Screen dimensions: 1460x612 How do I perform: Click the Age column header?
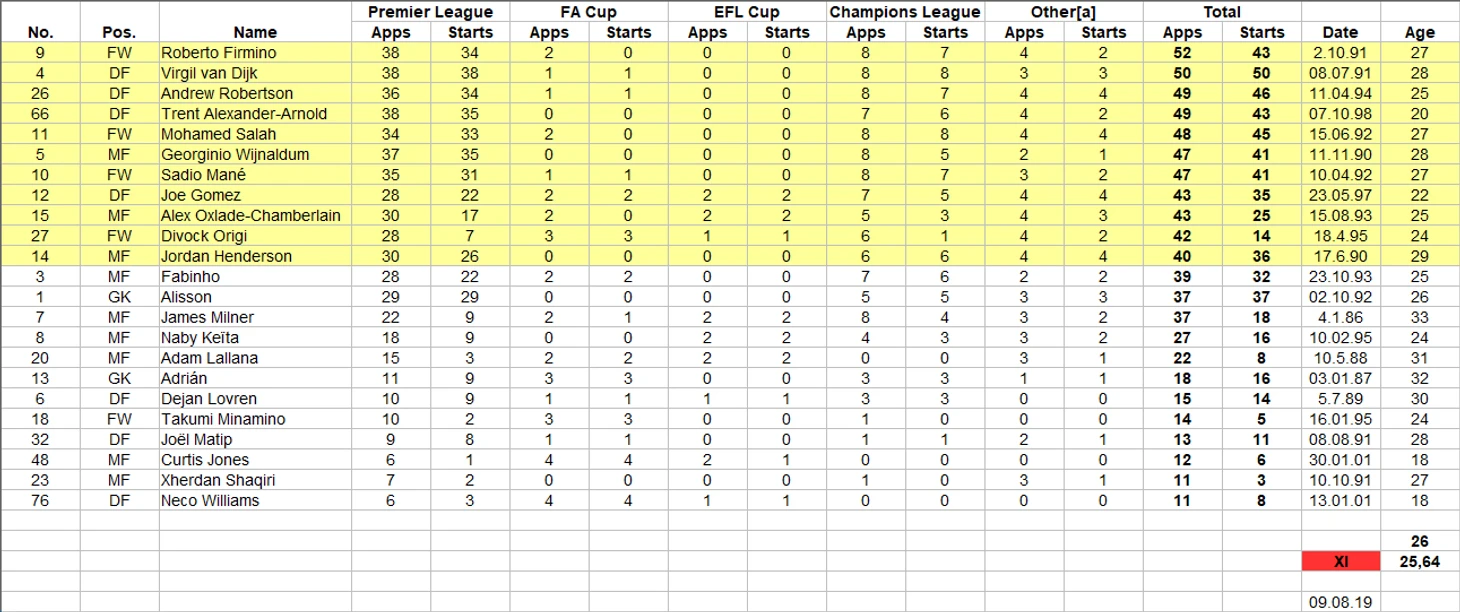(1419, 32)
